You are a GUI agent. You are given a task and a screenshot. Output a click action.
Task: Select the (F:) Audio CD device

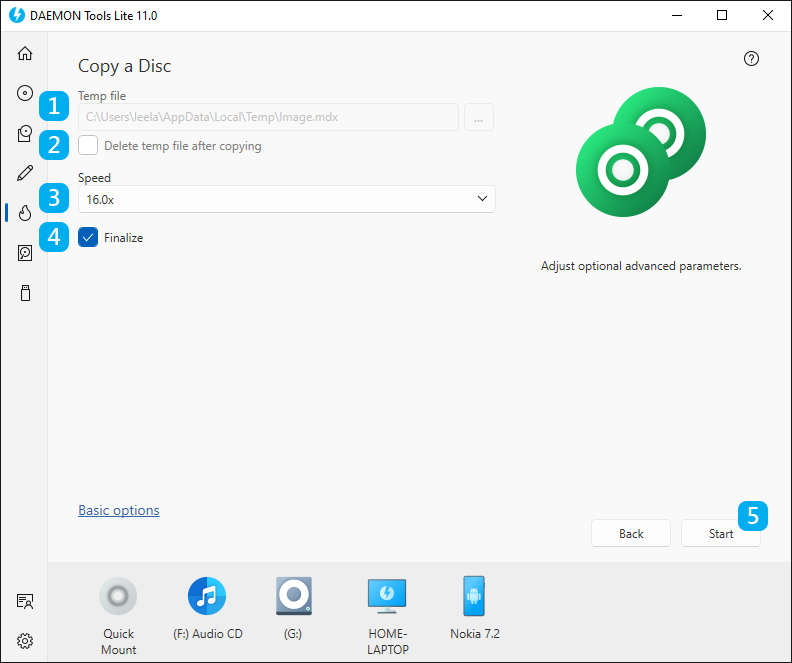coord(207,596)
